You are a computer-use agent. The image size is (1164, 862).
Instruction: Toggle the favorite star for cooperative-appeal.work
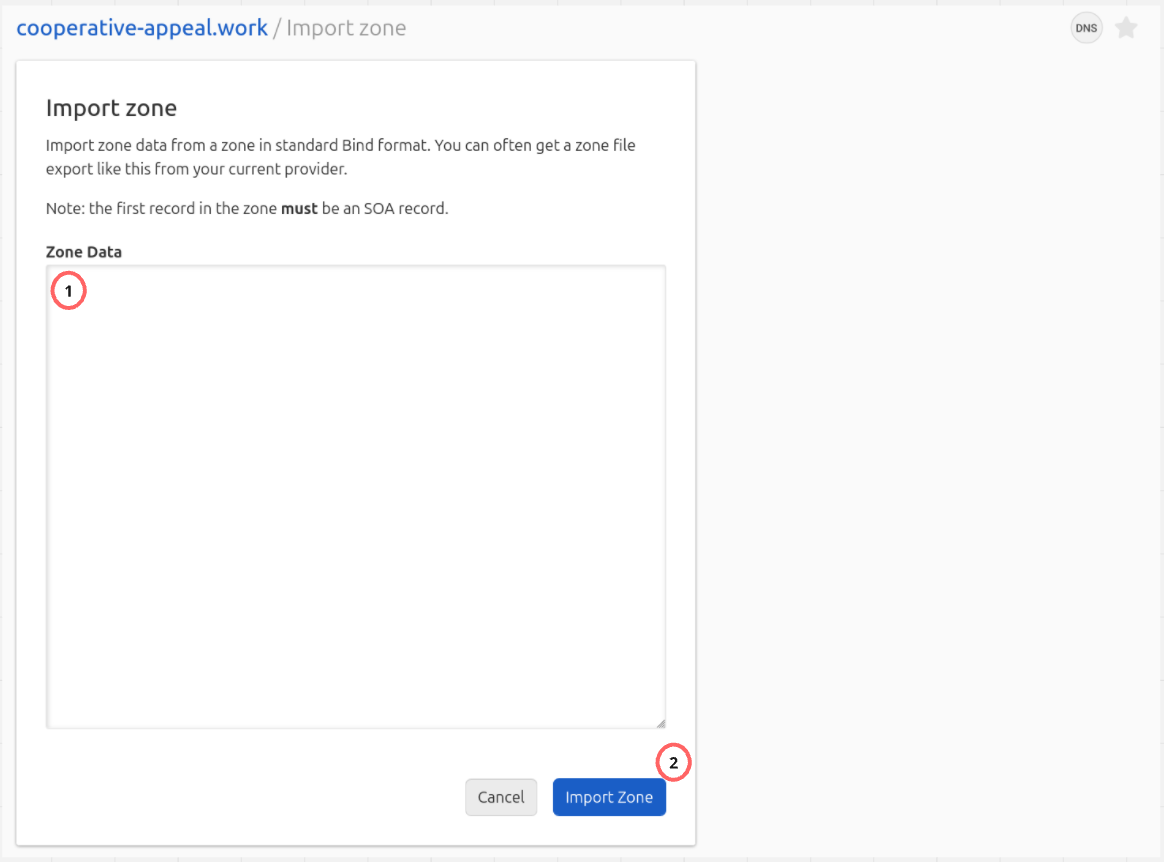(1126, 28)
